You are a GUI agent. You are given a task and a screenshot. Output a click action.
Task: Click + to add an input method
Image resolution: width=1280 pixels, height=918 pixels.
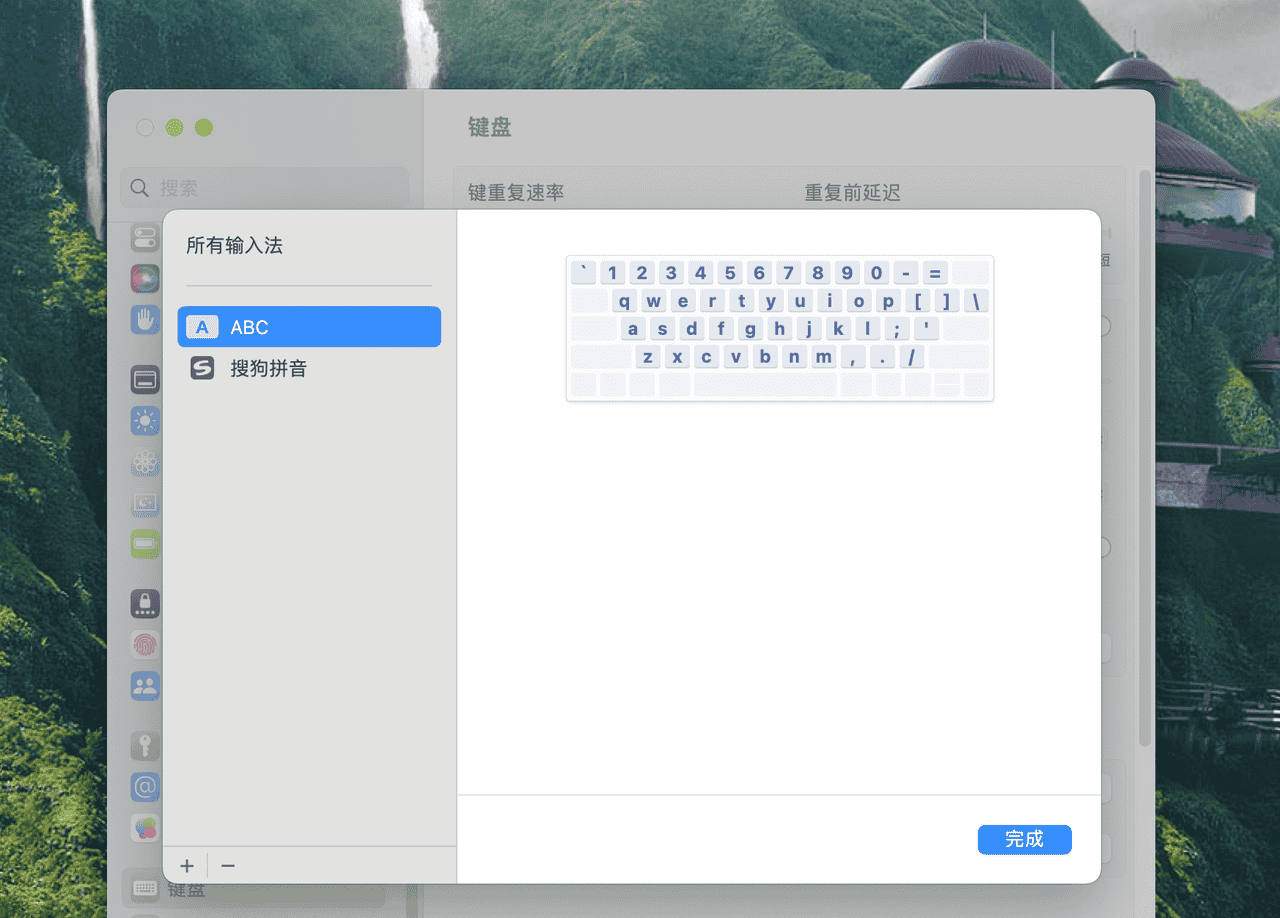(186, 865)
